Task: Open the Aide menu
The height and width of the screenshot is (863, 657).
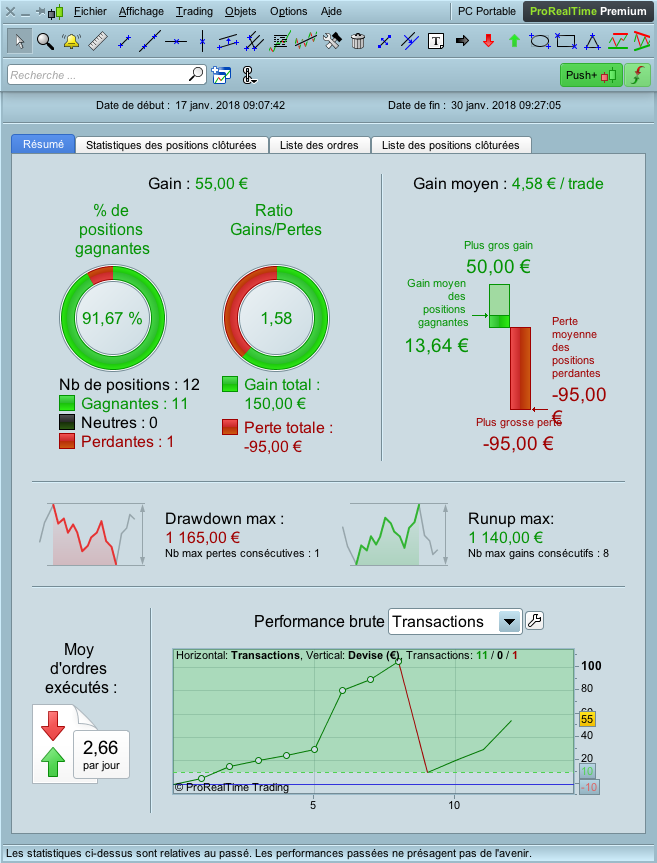Action: coord(331,11)
